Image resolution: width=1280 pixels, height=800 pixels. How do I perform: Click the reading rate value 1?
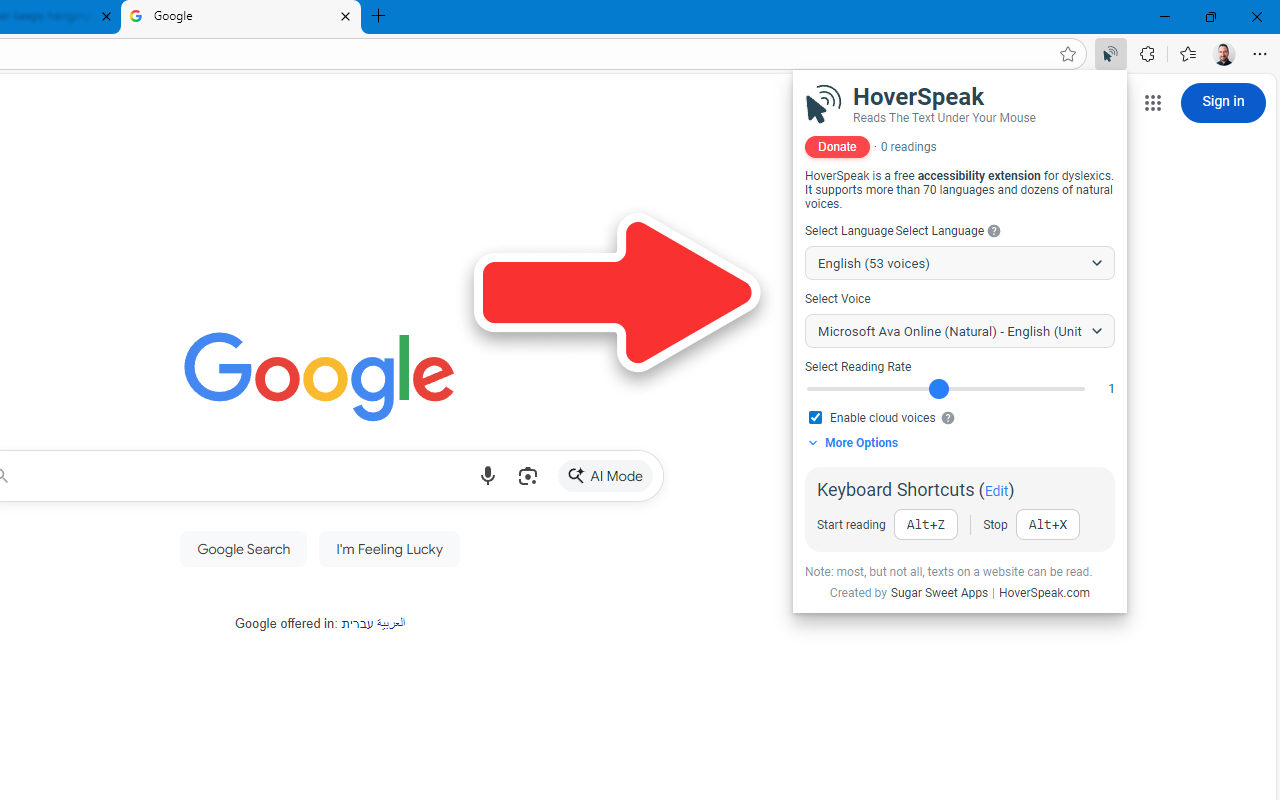tap(1111, 389)
